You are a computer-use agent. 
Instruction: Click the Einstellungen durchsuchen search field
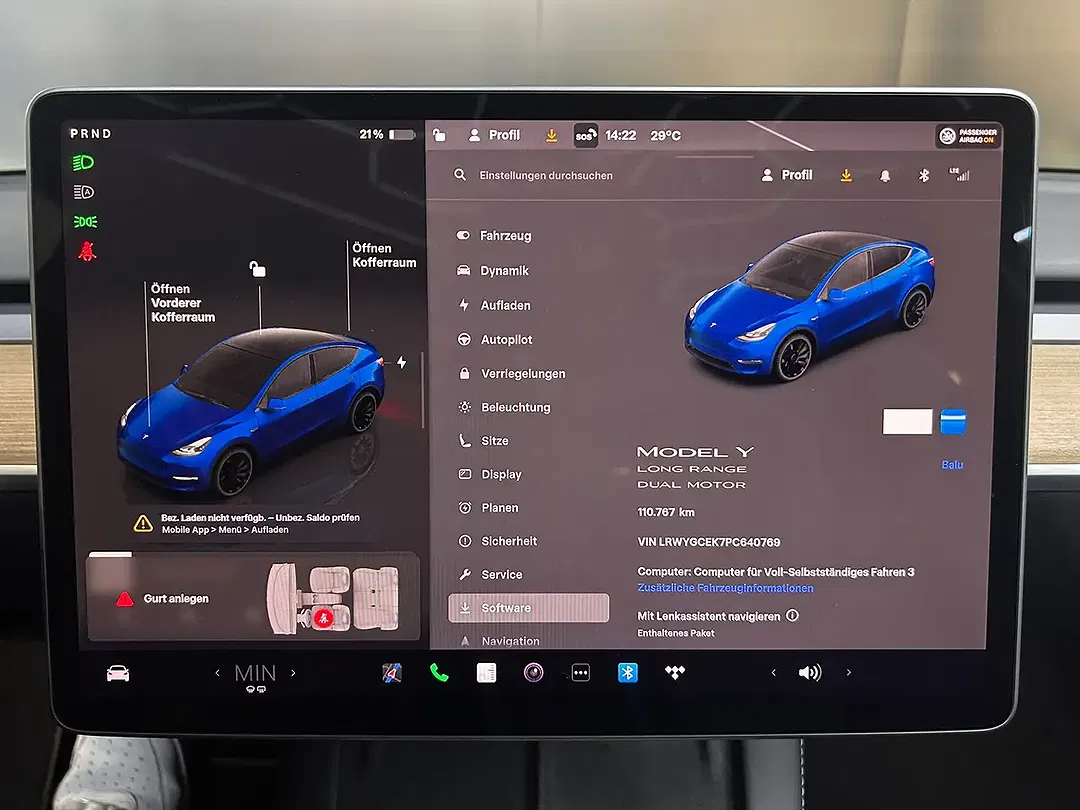click(546, 176)
